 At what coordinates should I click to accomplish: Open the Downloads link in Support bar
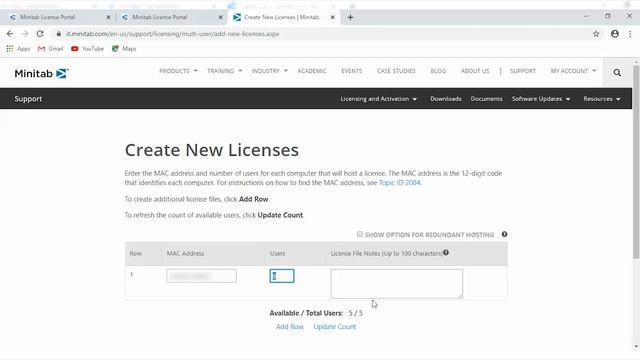pos(445,99)
